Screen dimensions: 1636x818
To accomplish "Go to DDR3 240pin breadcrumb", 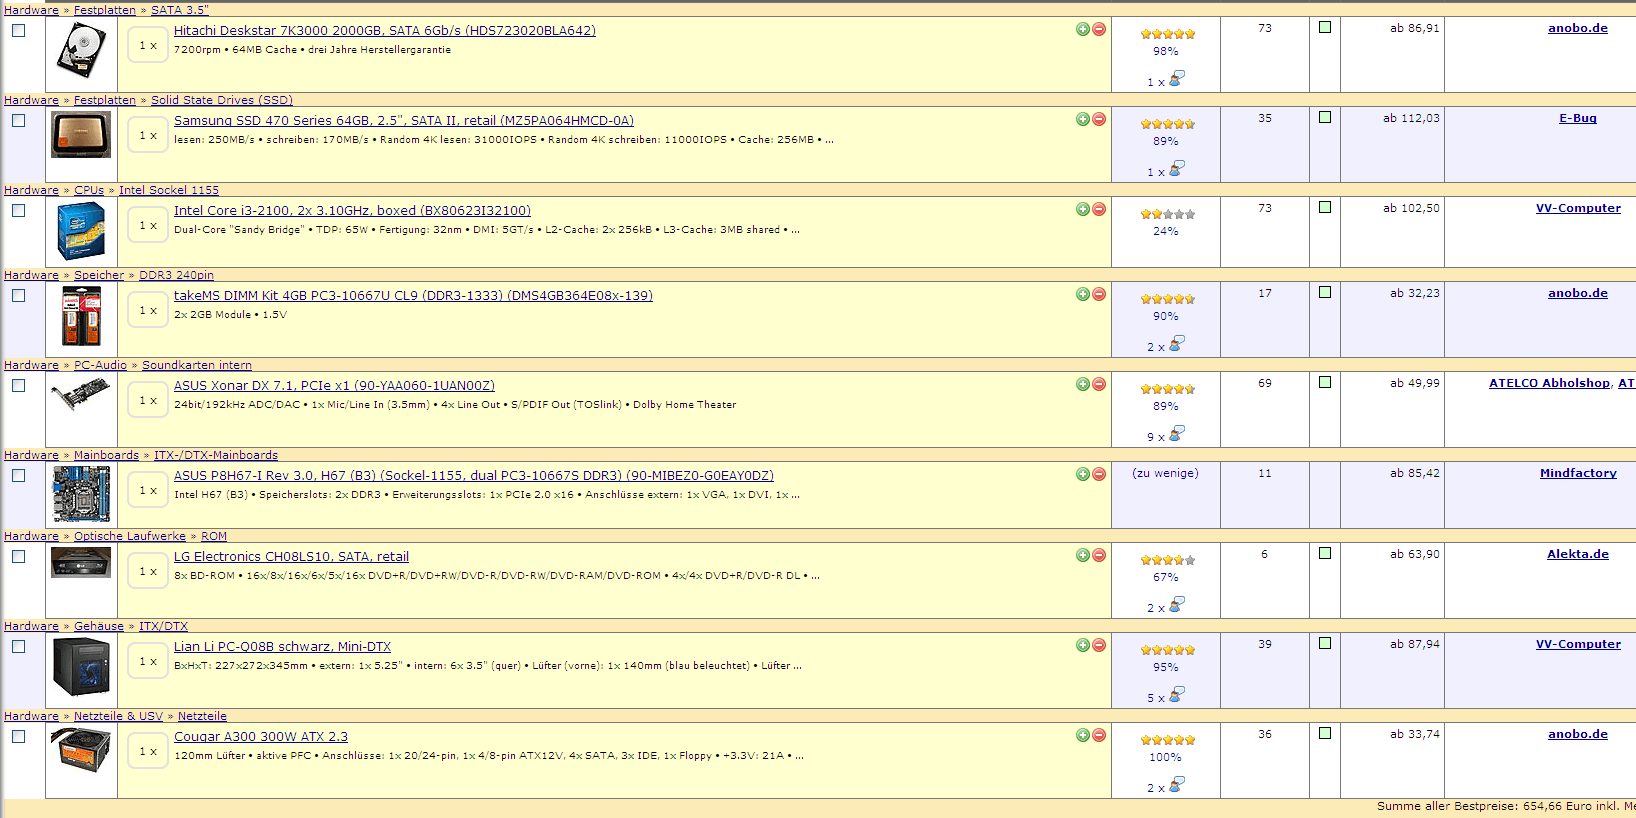I will [x=176, y=275].
